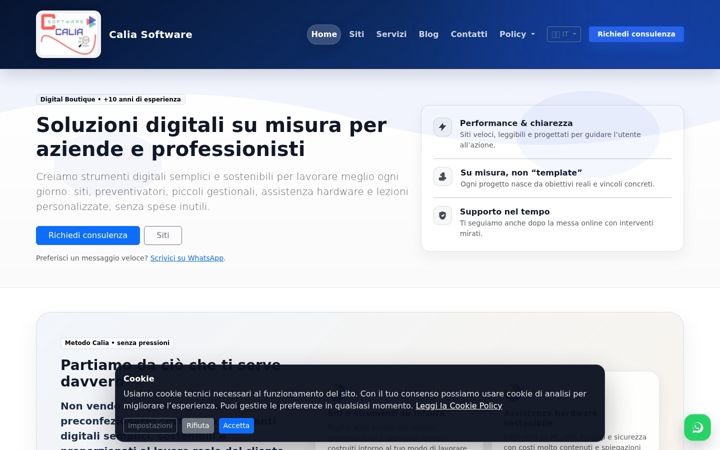Open cookie Impostazioni settings
The height and width of the screenshot is (450, 720).
pos(150,426)
